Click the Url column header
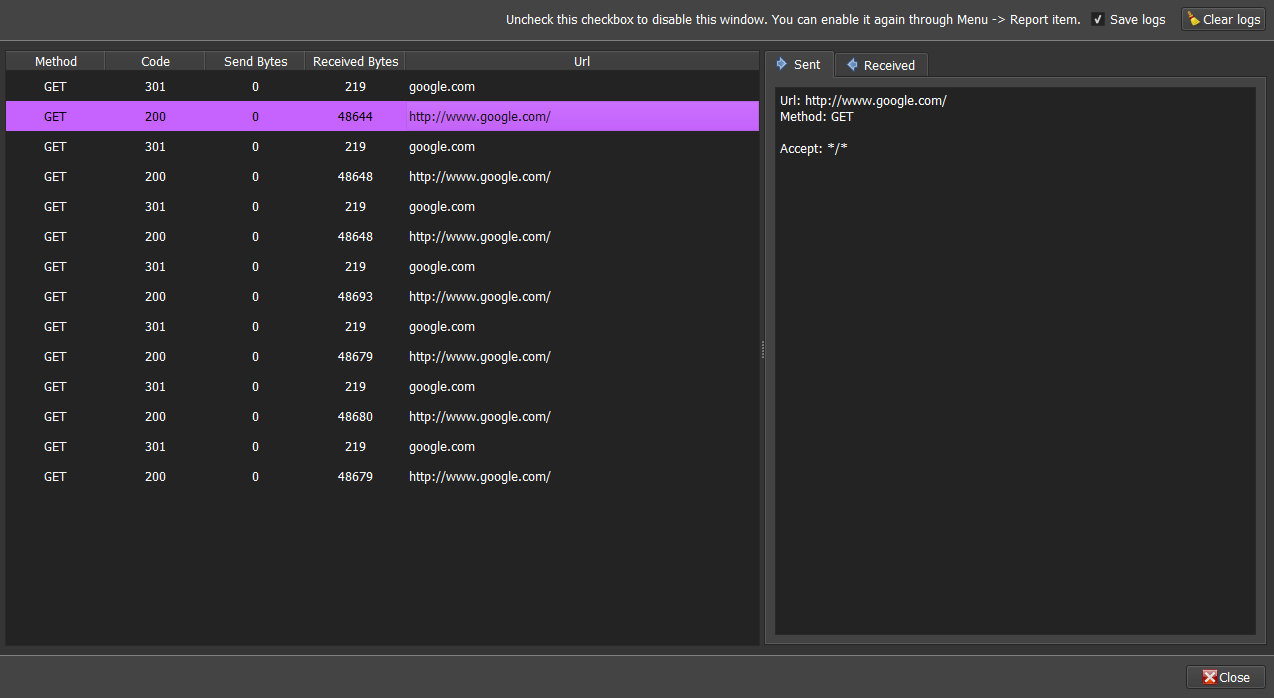Viewport: 1274px width, 698px height. click(x=582, y=61)
